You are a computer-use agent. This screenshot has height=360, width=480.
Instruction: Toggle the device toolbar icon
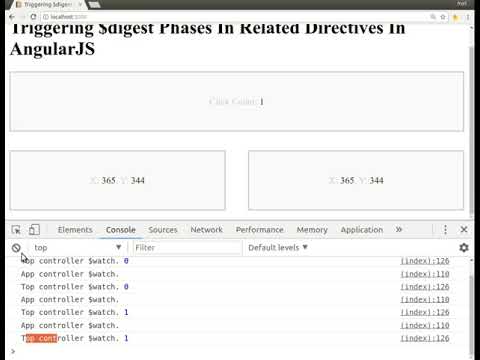click(x=34, y=230)
